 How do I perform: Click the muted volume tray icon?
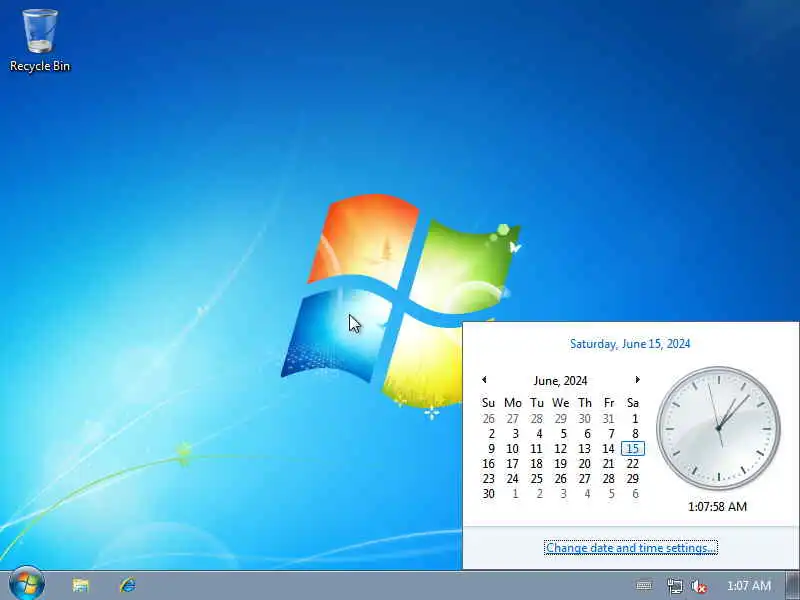(698, 586)
